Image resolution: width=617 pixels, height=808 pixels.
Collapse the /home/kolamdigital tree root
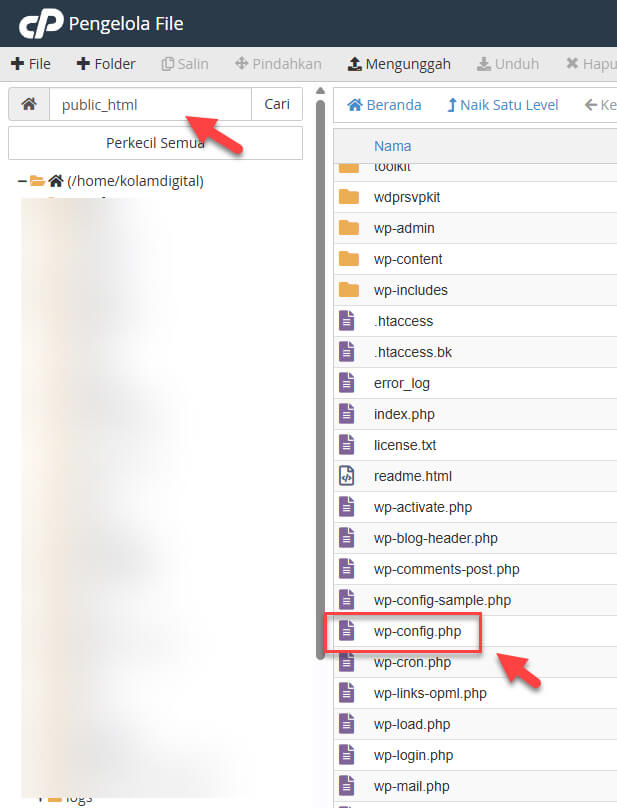[22, 181]
